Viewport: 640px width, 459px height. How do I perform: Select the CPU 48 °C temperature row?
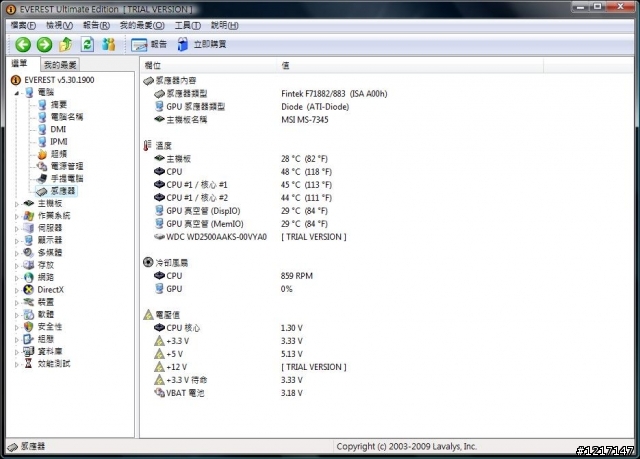click(243, 172)
